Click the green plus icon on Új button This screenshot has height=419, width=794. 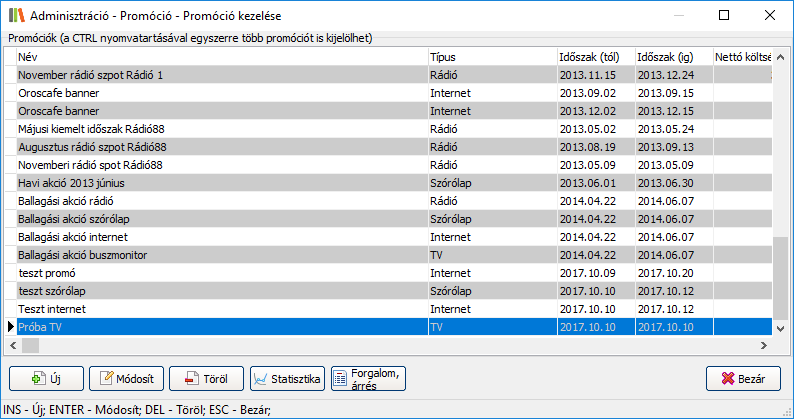[x=39, y=379]
